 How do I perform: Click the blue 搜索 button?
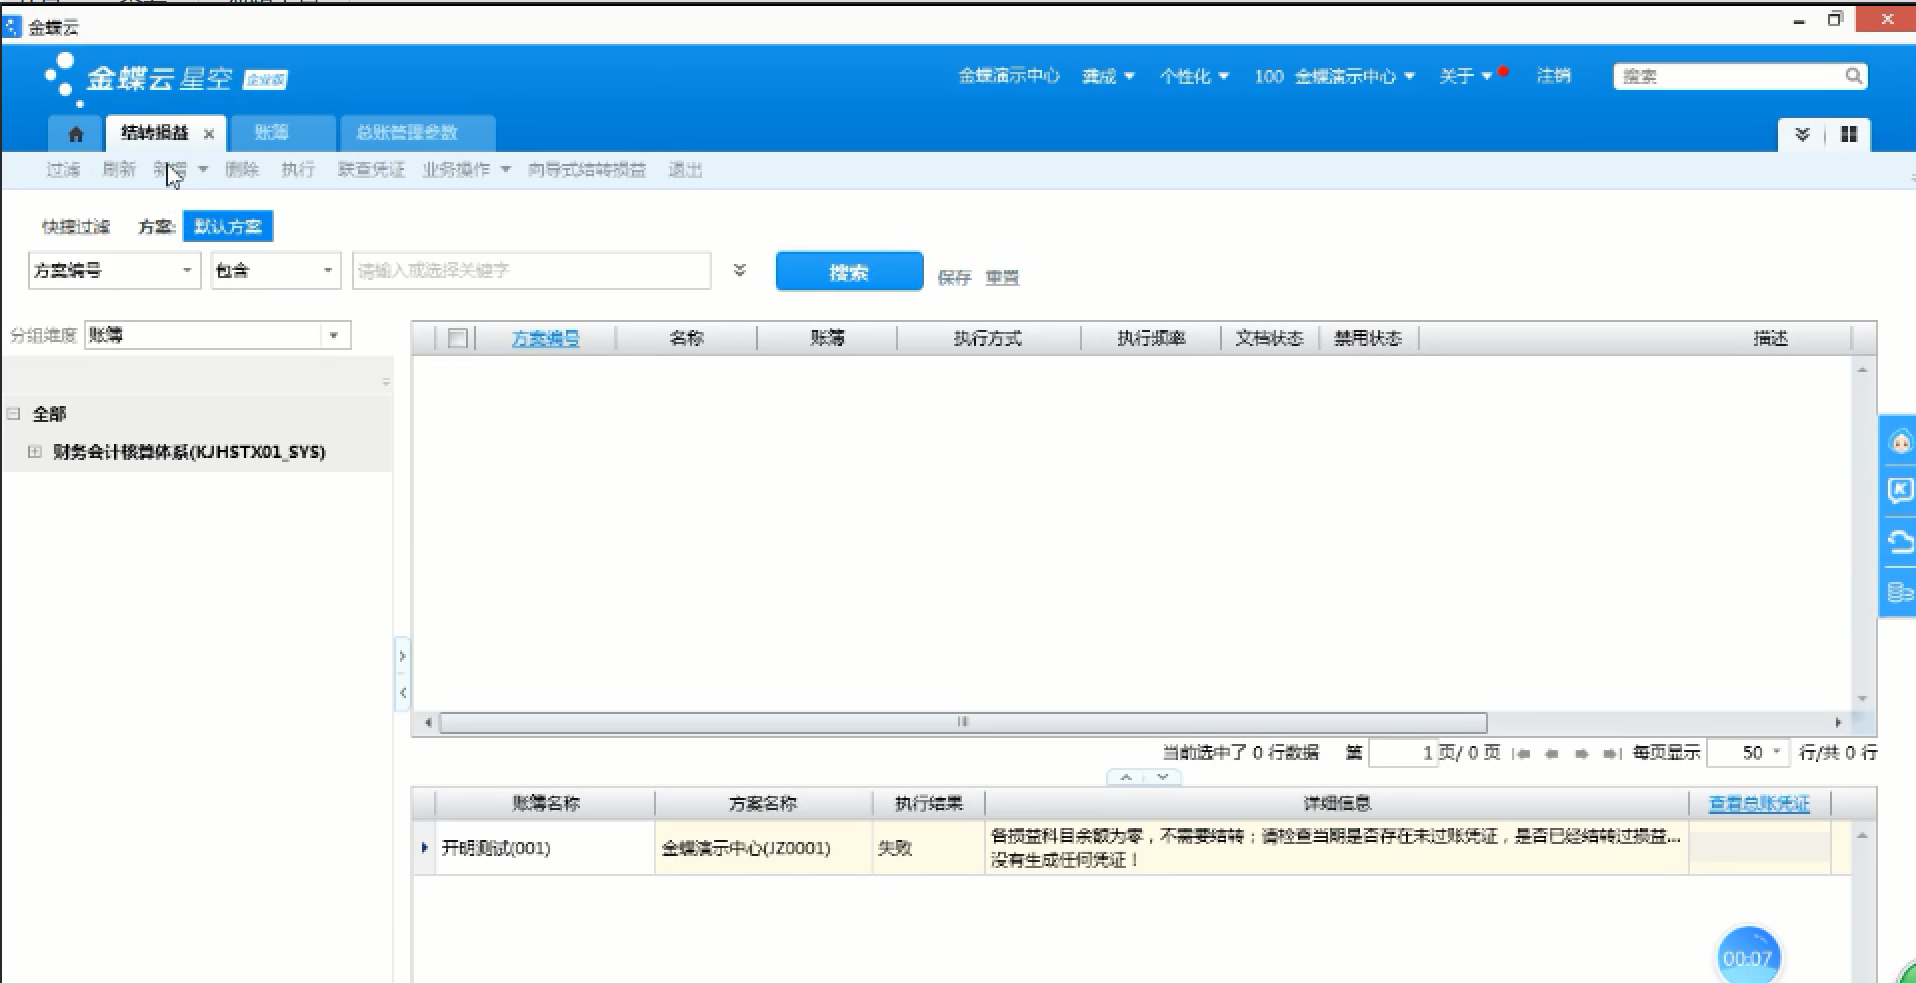click(x=849, y=272)
